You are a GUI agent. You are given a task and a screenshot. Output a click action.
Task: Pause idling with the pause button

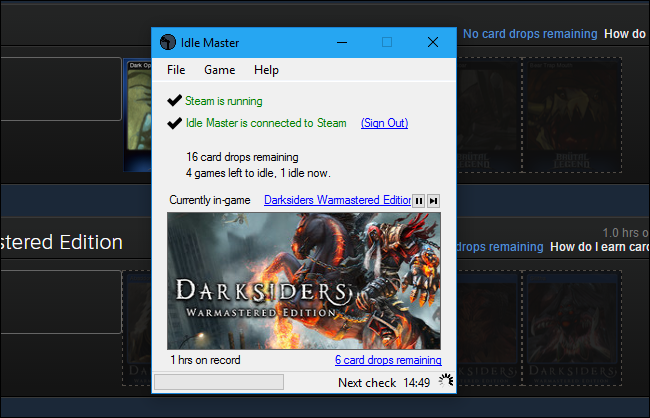(419, 201)
